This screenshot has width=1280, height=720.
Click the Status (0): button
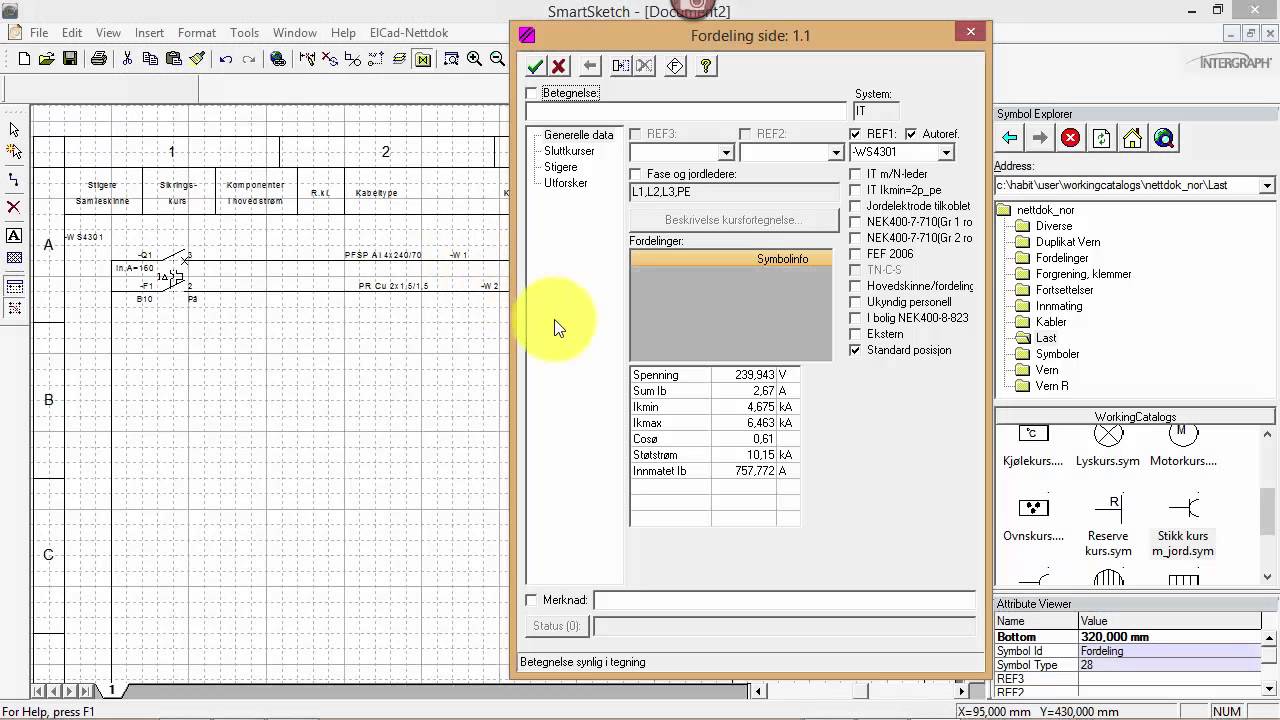[x=556, y=626]
